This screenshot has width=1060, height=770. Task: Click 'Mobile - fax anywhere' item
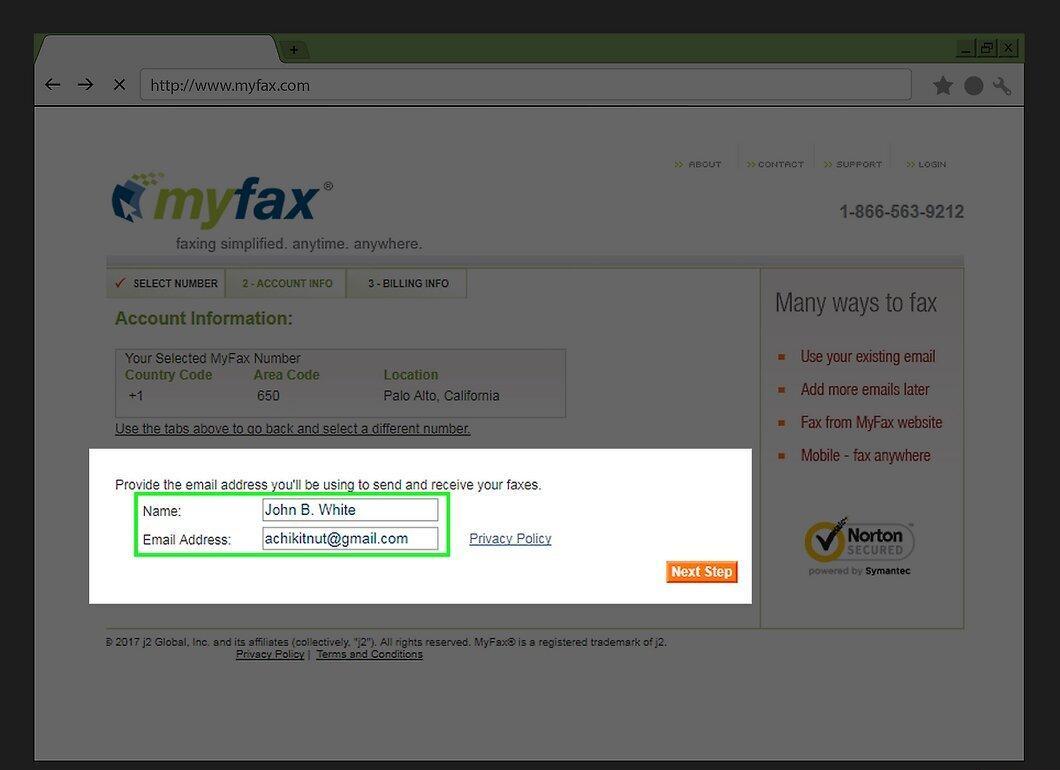[865, 456]
